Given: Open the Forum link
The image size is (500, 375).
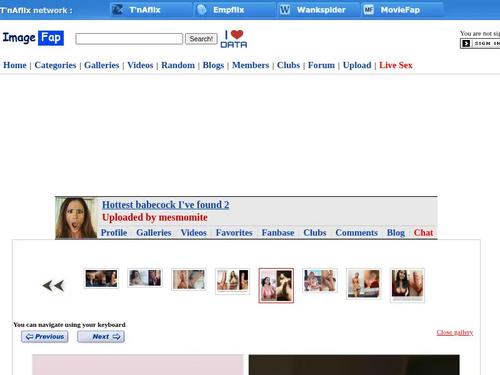Looking at the screenshot, I should [x=321, y=65].
